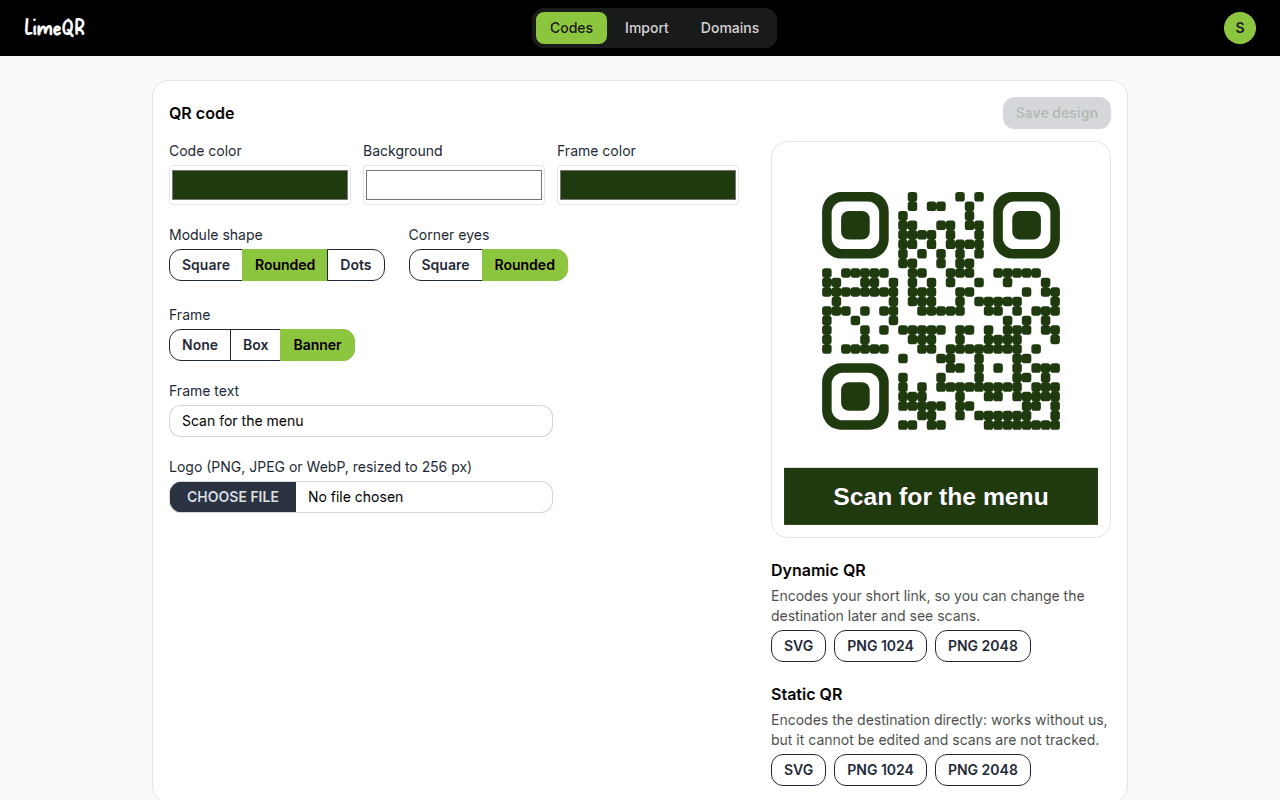Click the Corner eyes label

(x=449, y=235)
